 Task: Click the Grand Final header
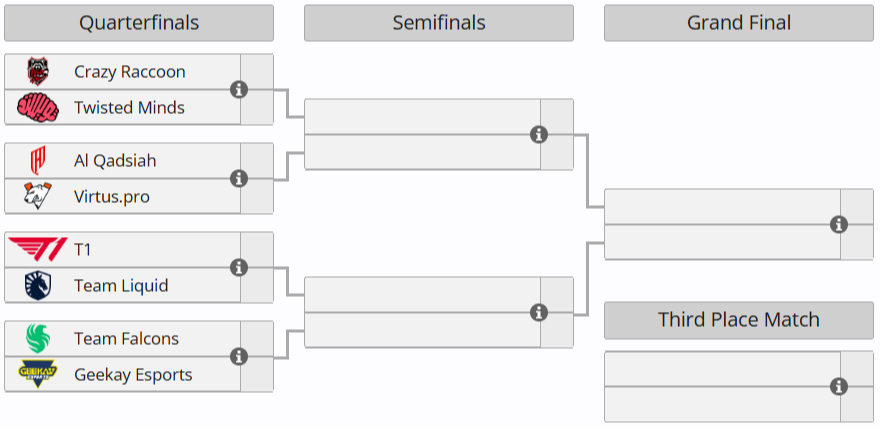[739, 23]
